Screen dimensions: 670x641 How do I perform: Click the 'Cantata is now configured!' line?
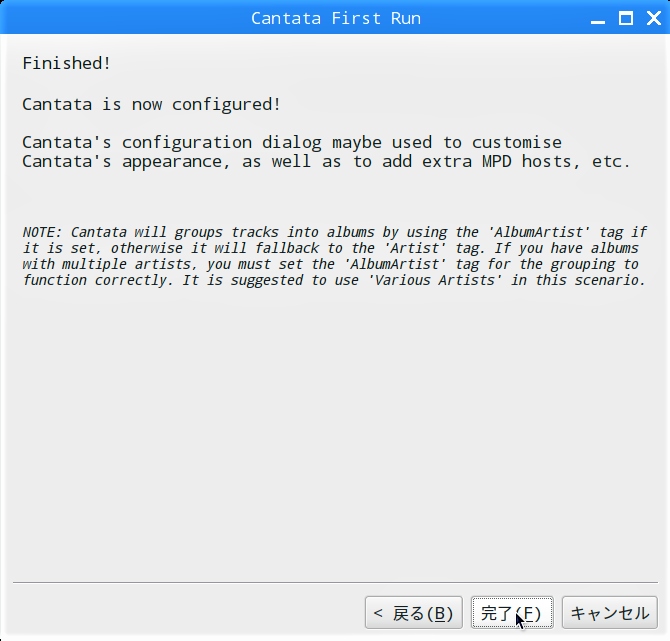[151, 104]
